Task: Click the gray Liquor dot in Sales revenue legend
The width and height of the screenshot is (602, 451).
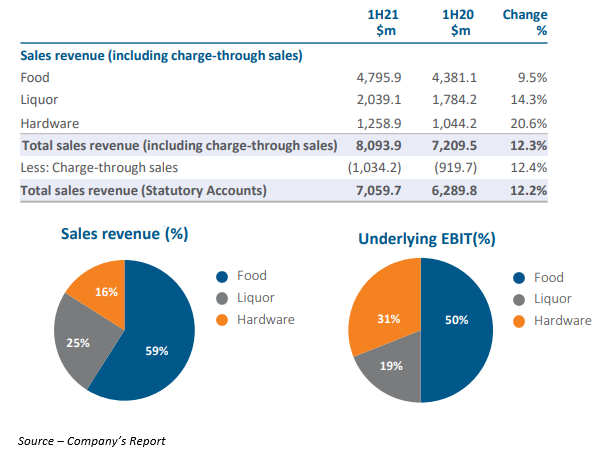Action: coord(222,298)
